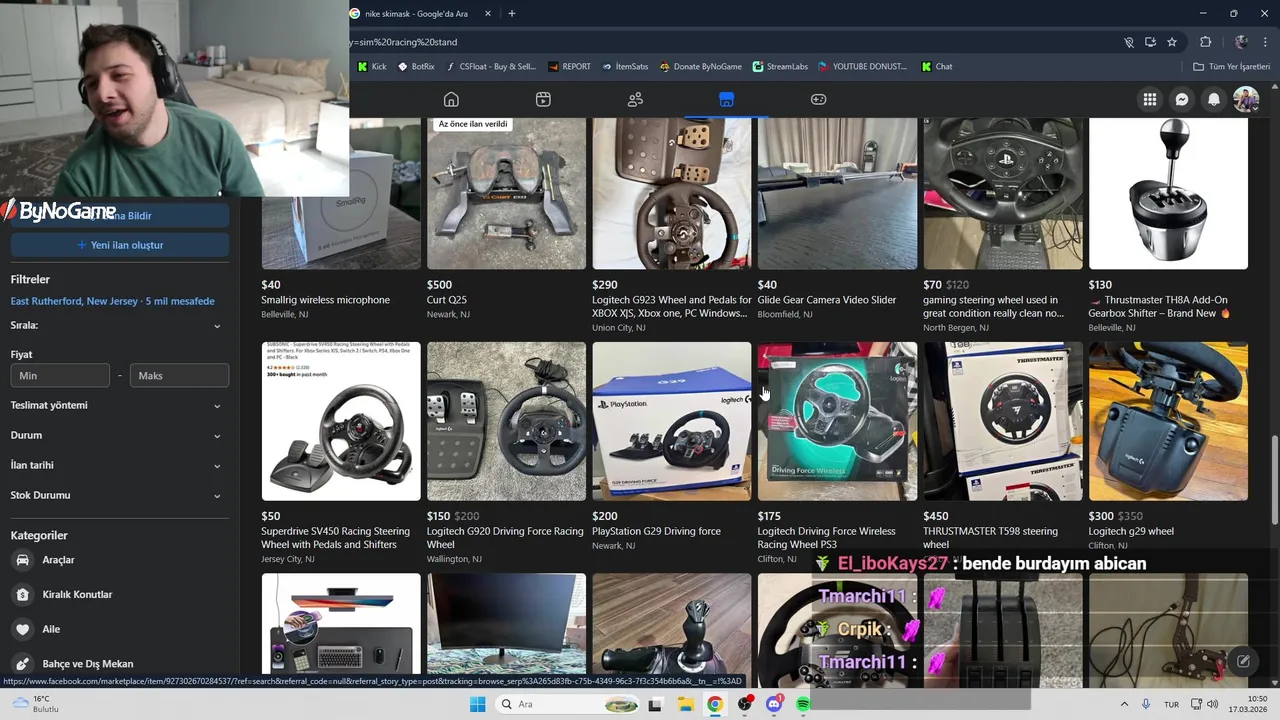The image size is (1280, 720).
Task: Click the Maks price input field
Action: 179,375
